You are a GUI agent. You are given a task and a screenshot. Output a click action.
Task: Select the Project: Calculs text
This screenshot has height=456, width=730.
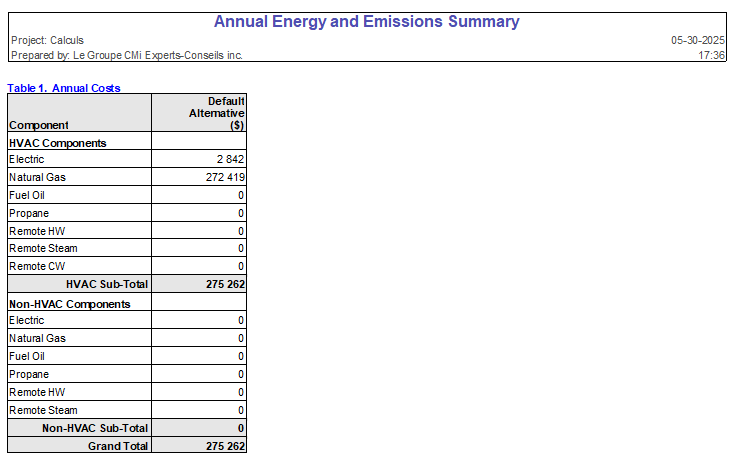click(47, 40)
